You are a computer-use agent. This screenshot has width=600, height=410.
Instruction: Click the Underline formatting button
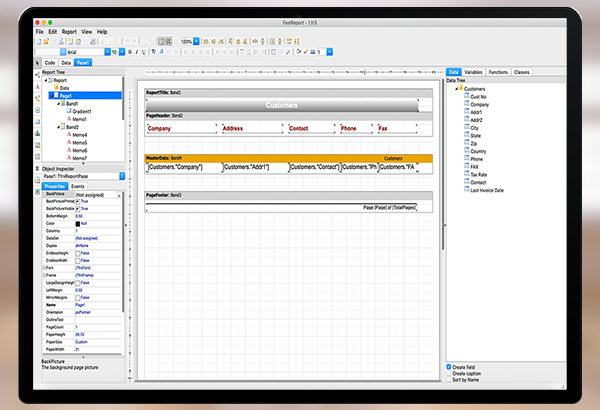[x=145, y=51]
